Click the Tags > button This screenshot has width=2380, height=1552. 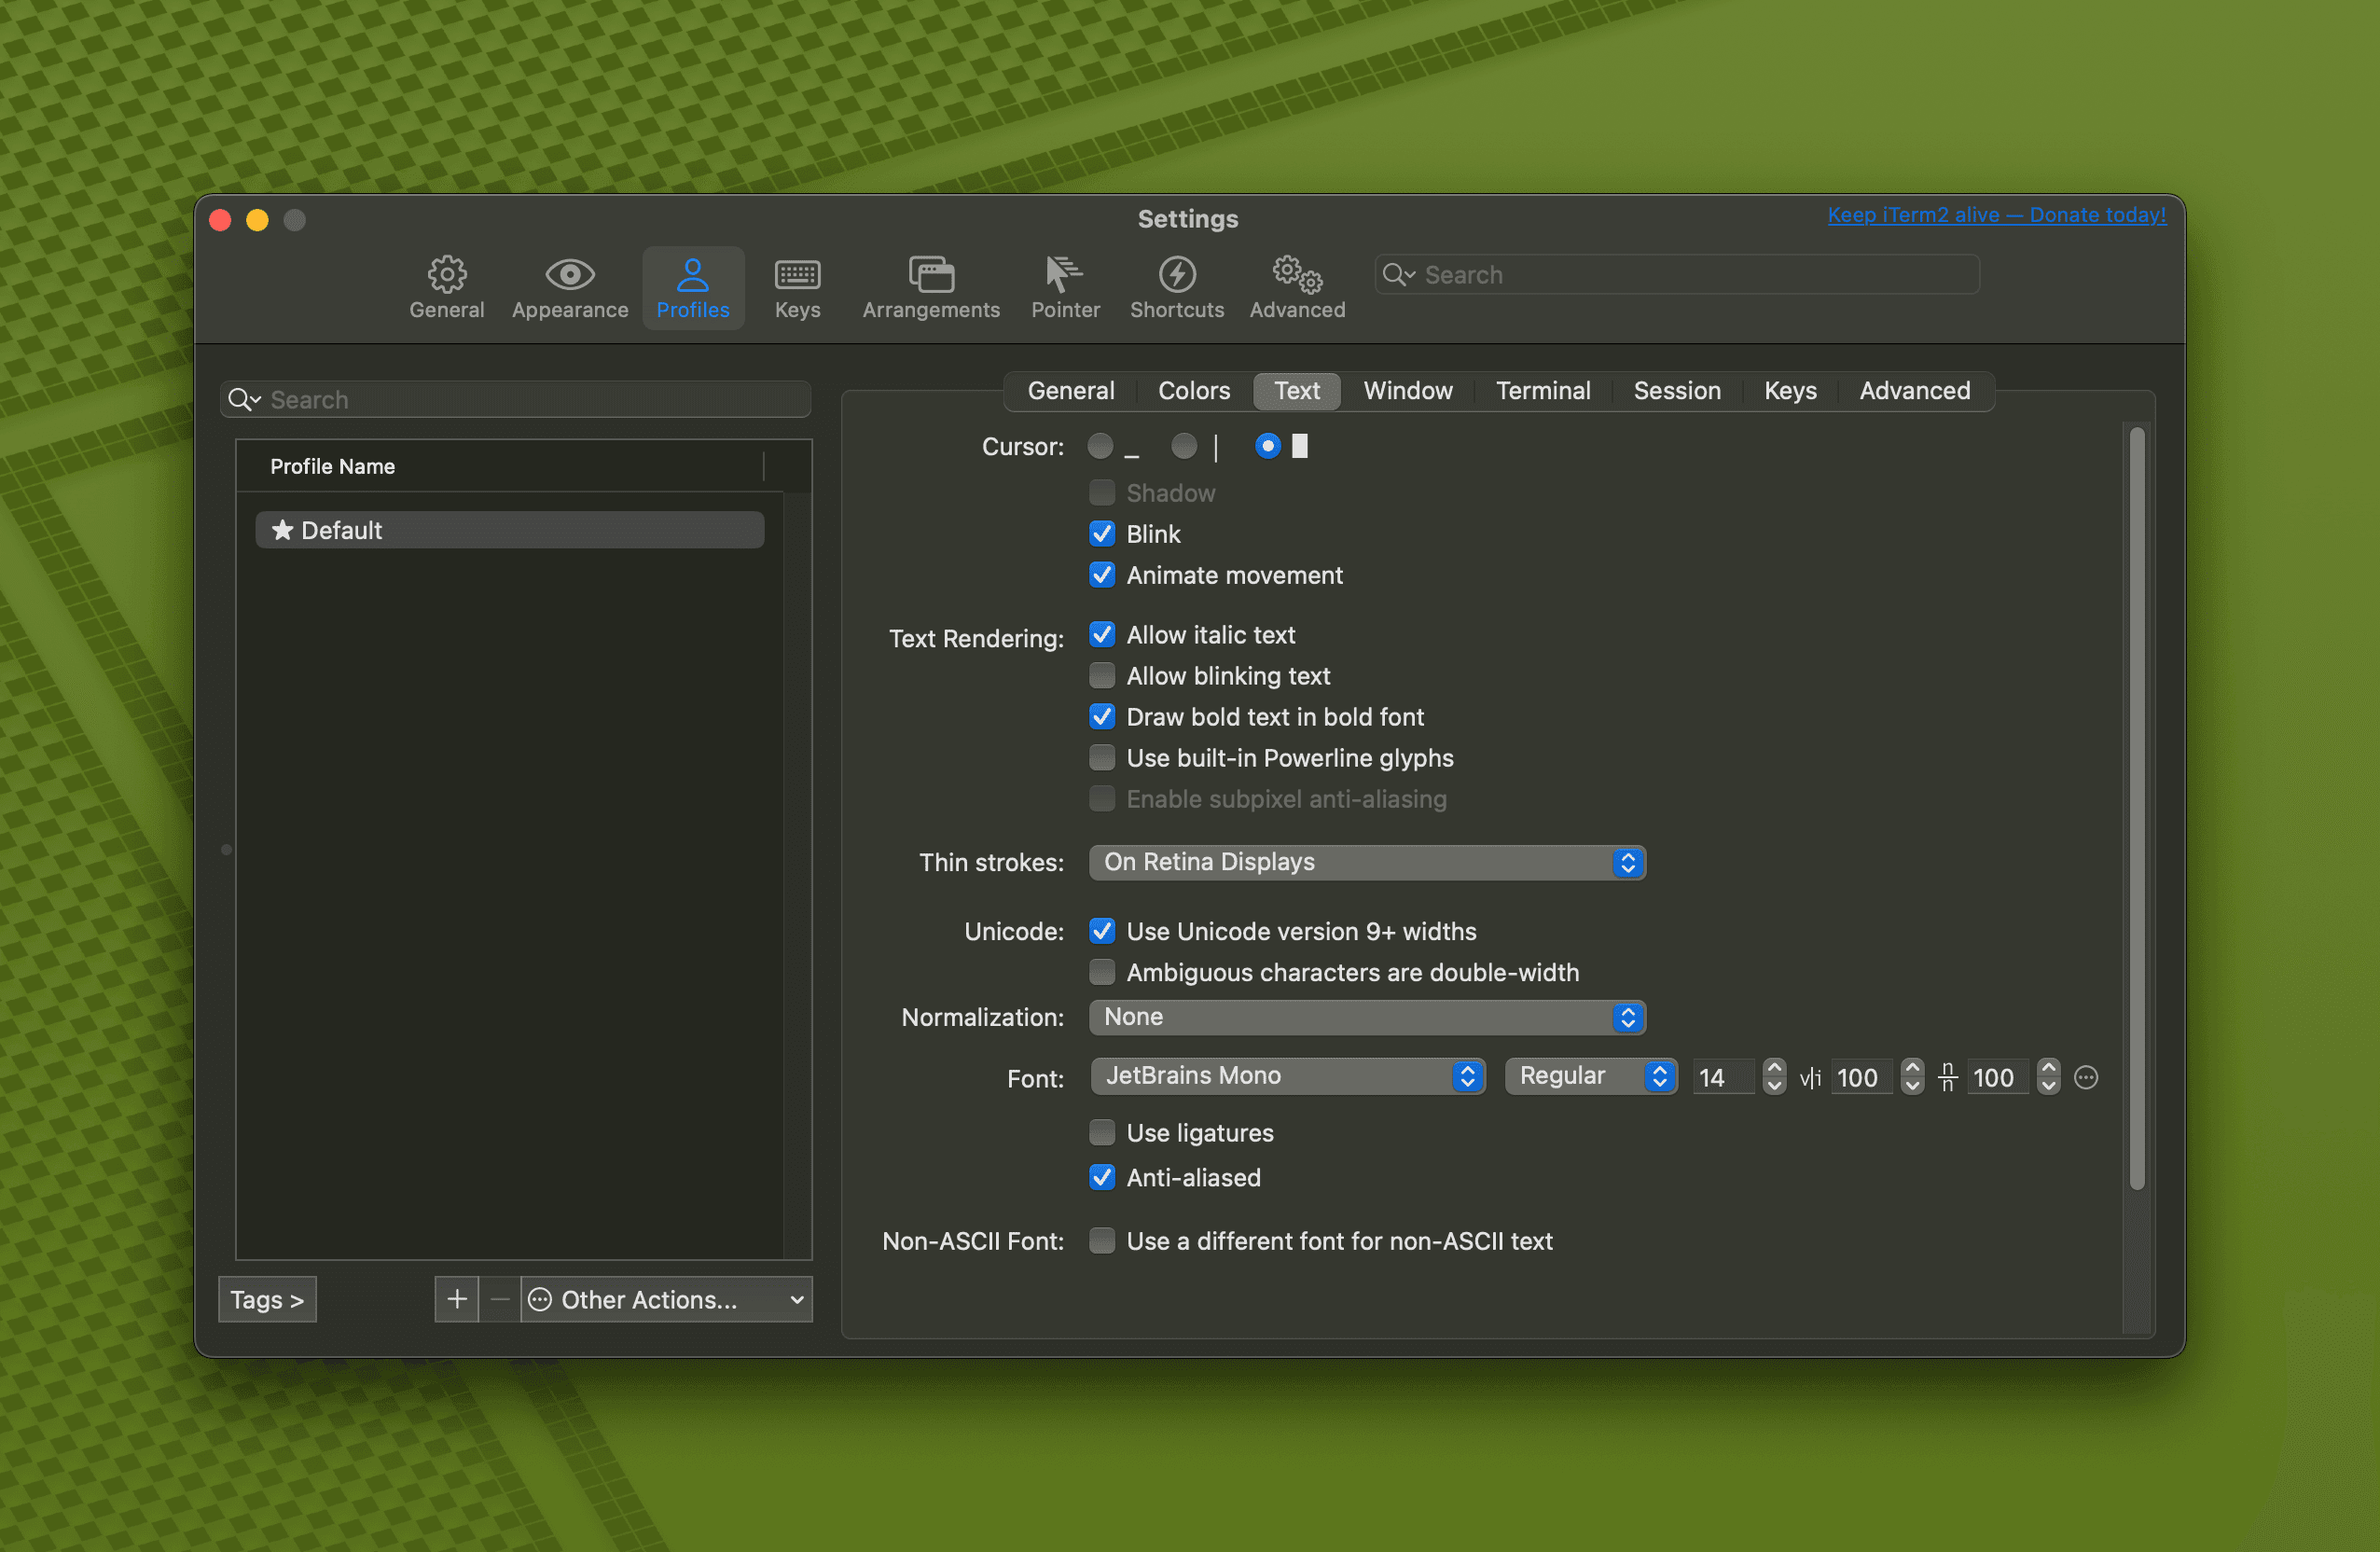tap(267, 1299)
